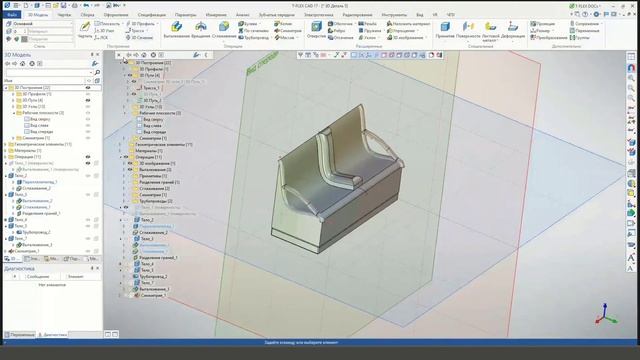This screenshot has width=640, height=360.
Task: Select the Пружина spring tool
Action: 369,31
